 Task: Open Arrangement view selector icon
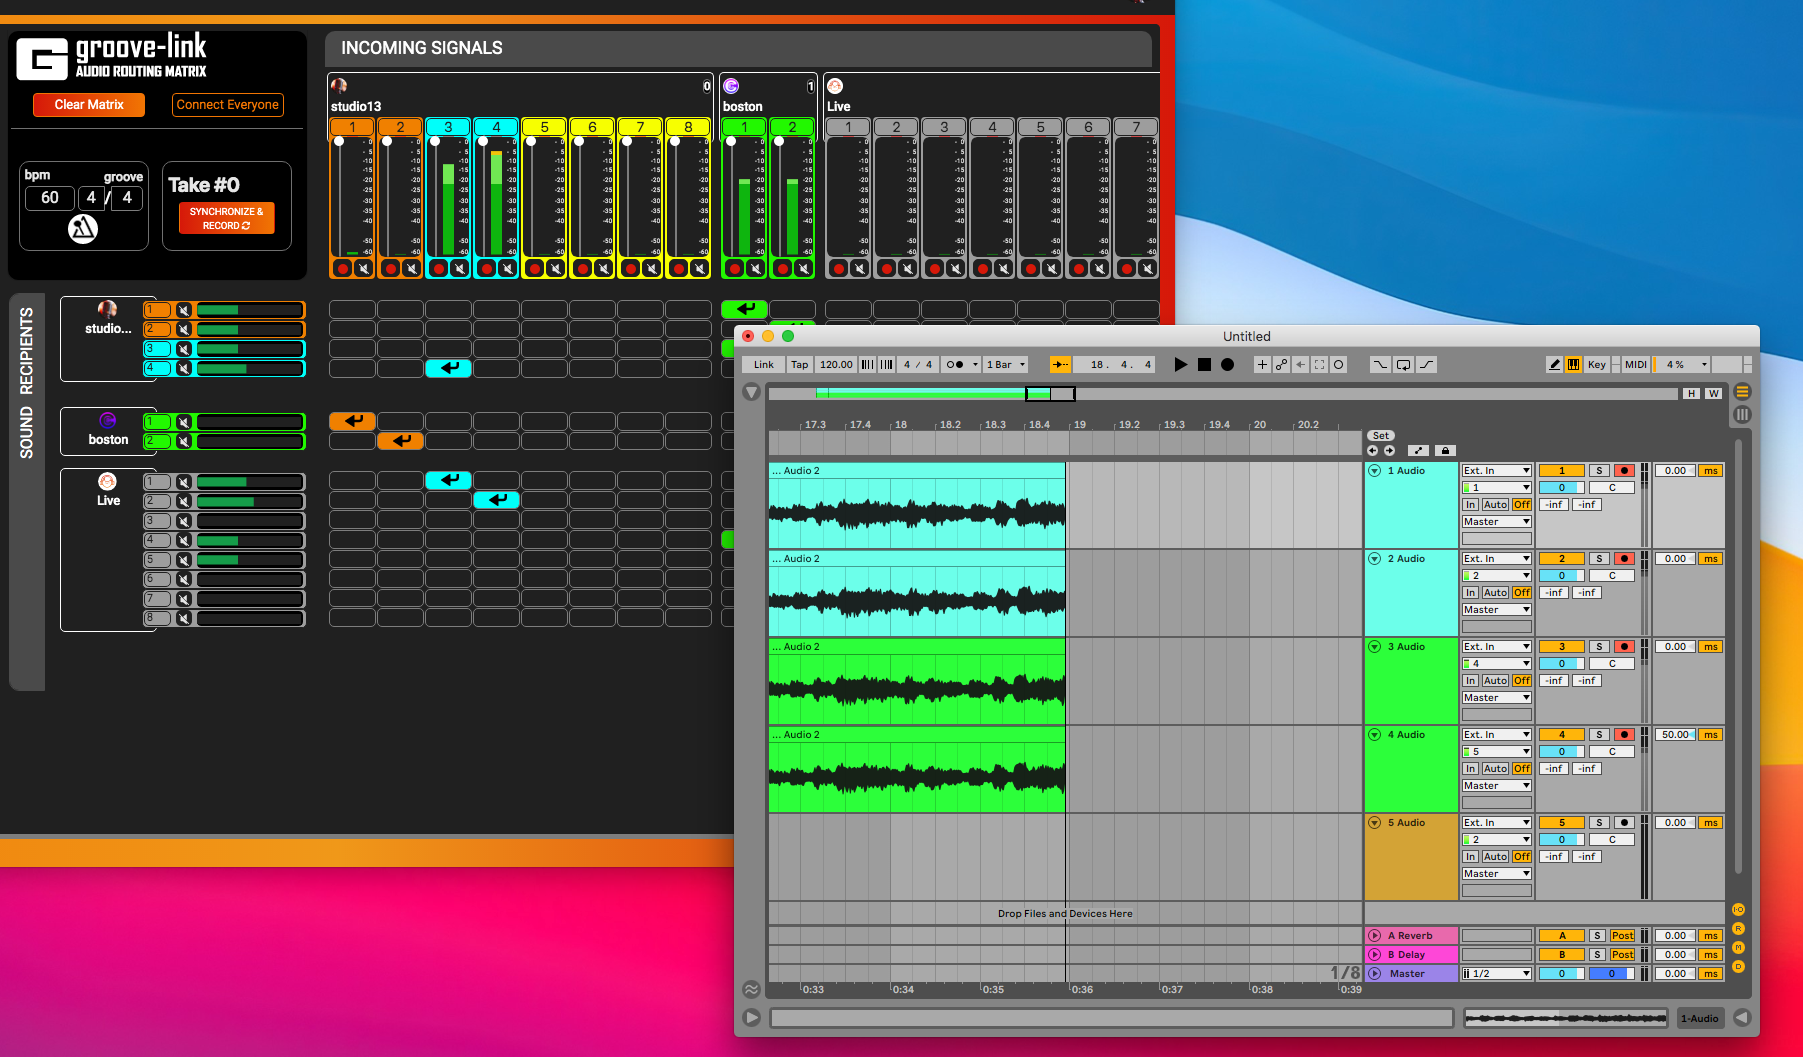click(x=1743, y=392)
